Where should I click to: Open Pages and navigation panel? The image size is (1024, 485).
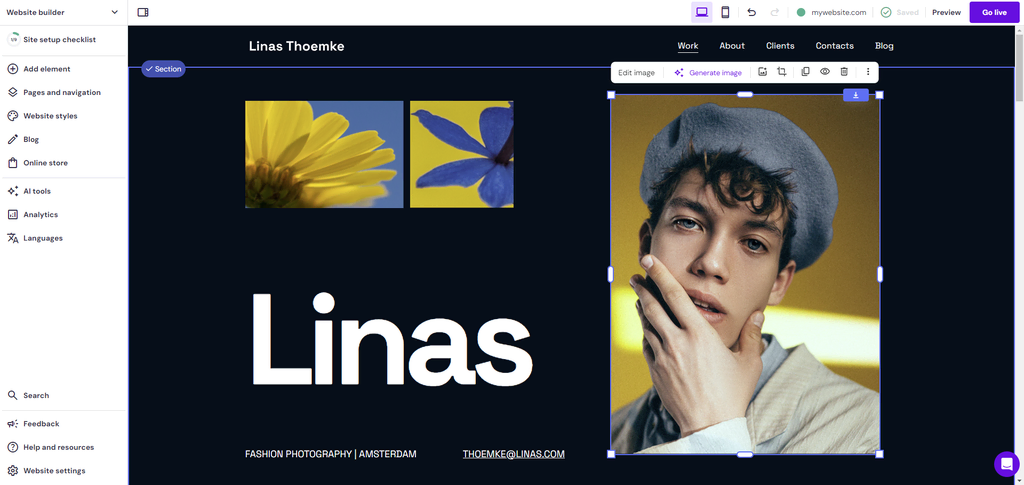pyautogui.click(x=61, y=92)
